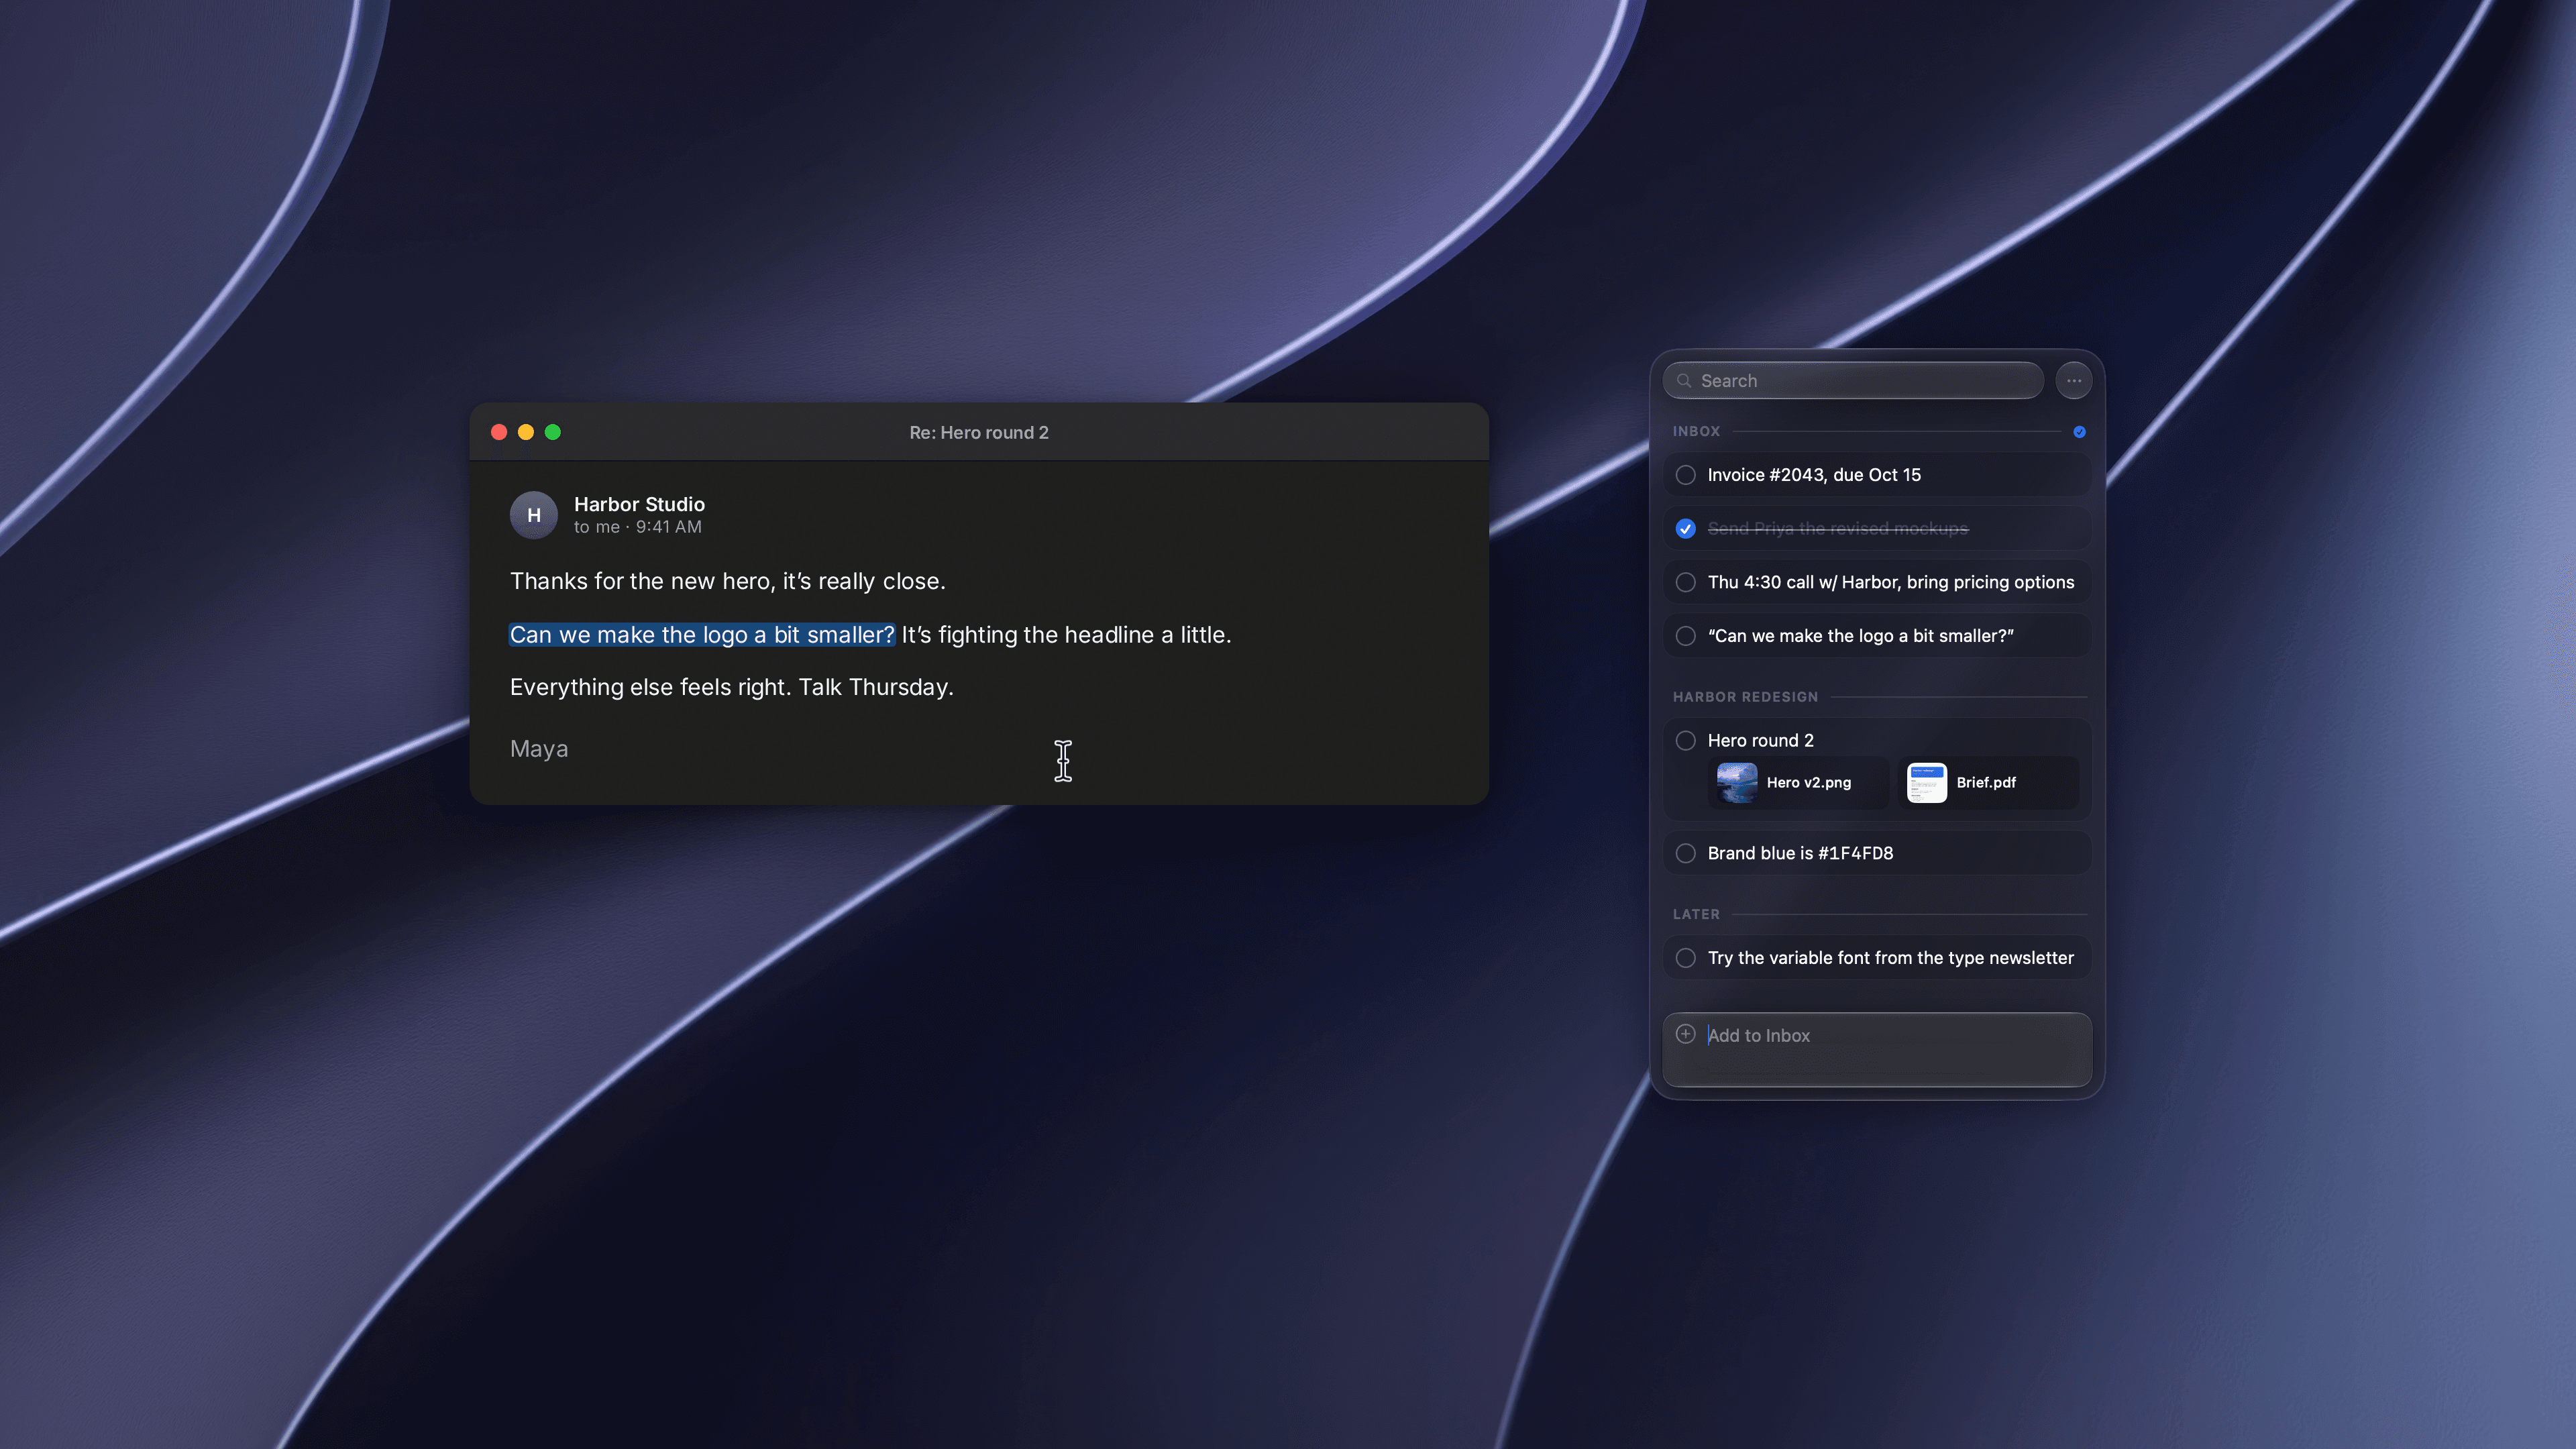
Task: Complete the variable font task
Action: click(x=1686, y=958)
